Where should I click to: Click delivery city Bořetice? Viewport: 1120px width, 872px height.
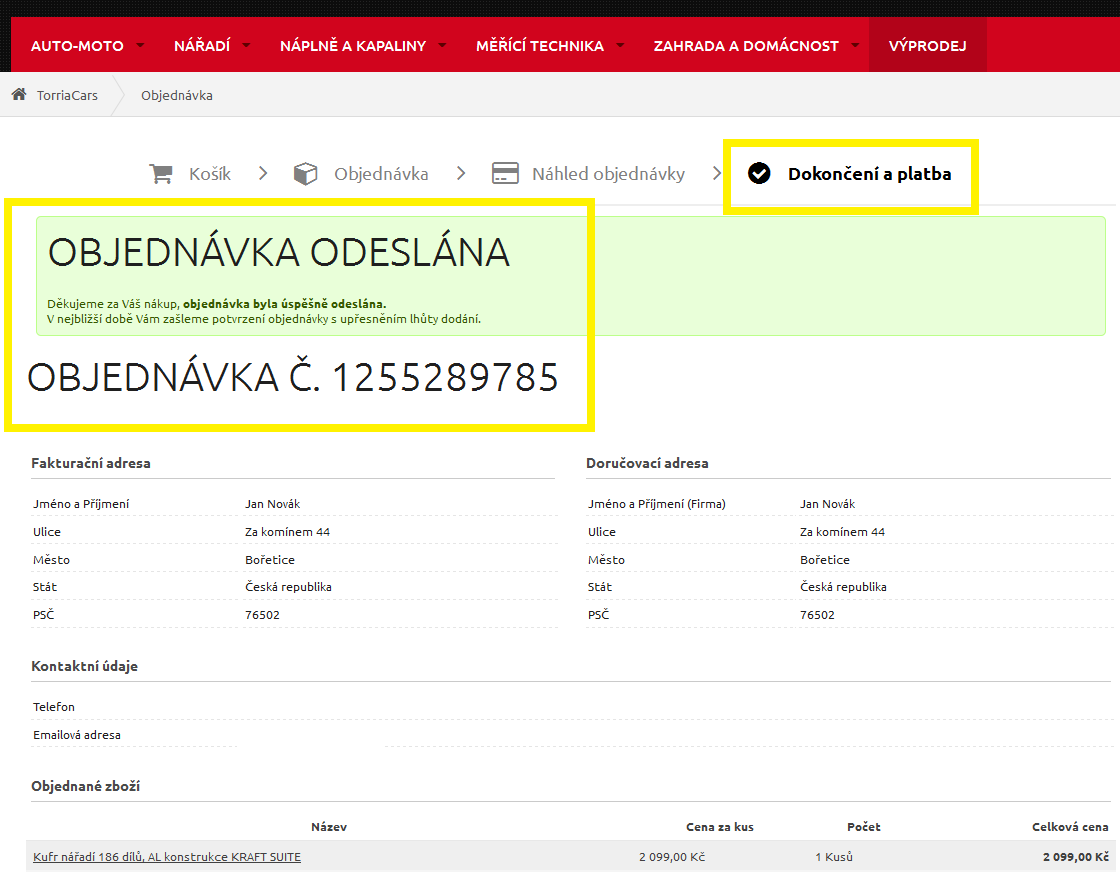point(824,559)
